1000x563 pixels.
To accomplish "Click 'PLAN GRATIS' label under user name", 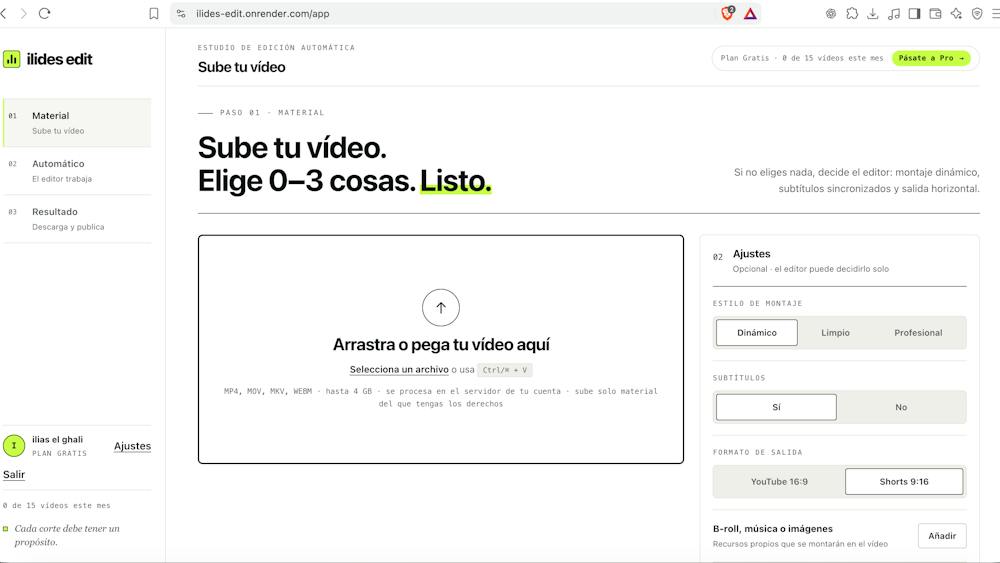I will pos(59,453).
